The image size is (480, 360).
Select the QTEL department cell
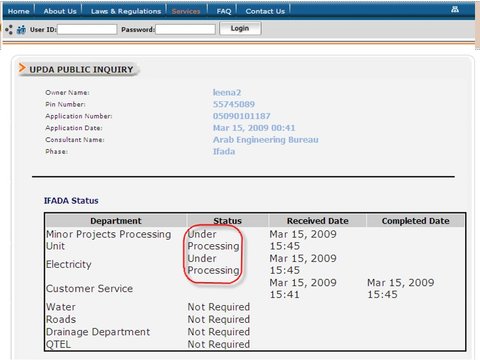[58, 344]
